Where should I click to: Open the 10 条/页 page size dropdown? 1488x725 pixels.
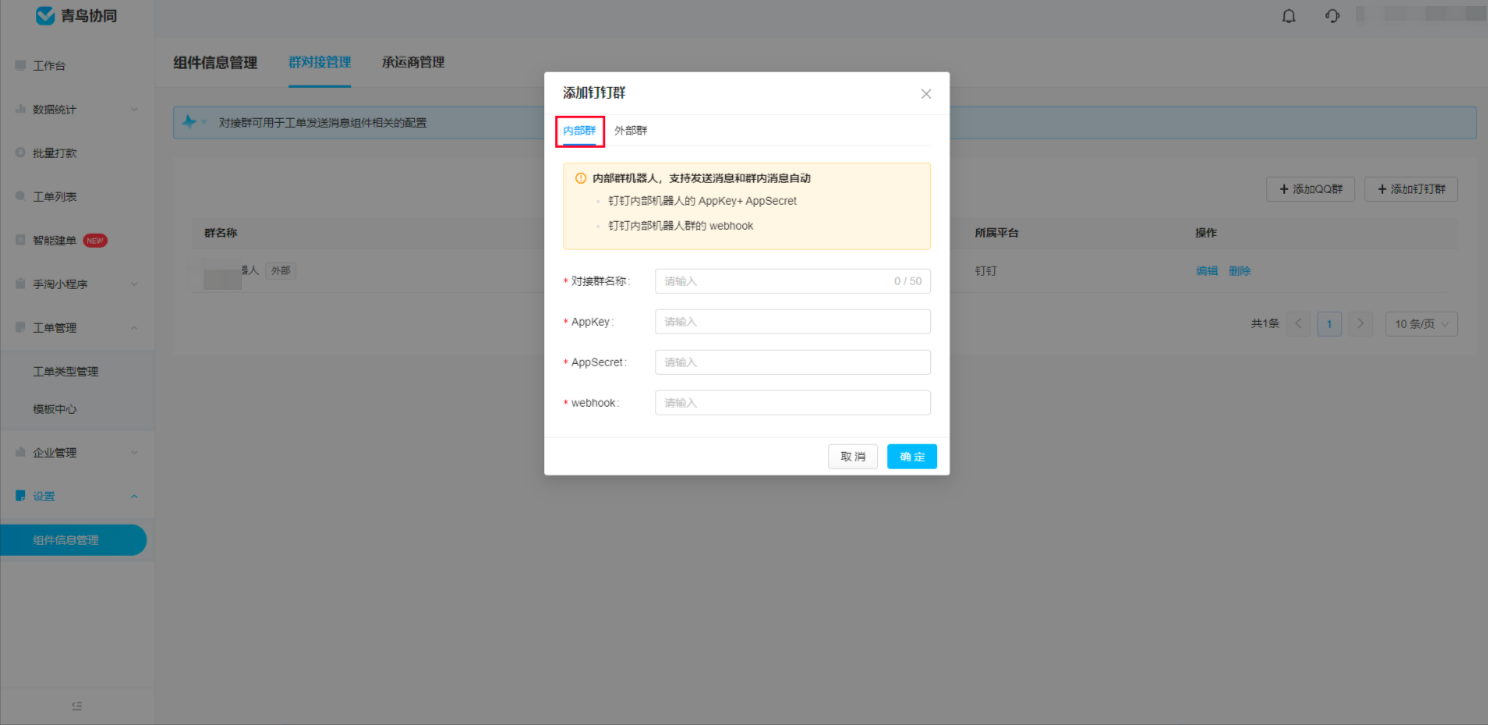(1421, 324)
